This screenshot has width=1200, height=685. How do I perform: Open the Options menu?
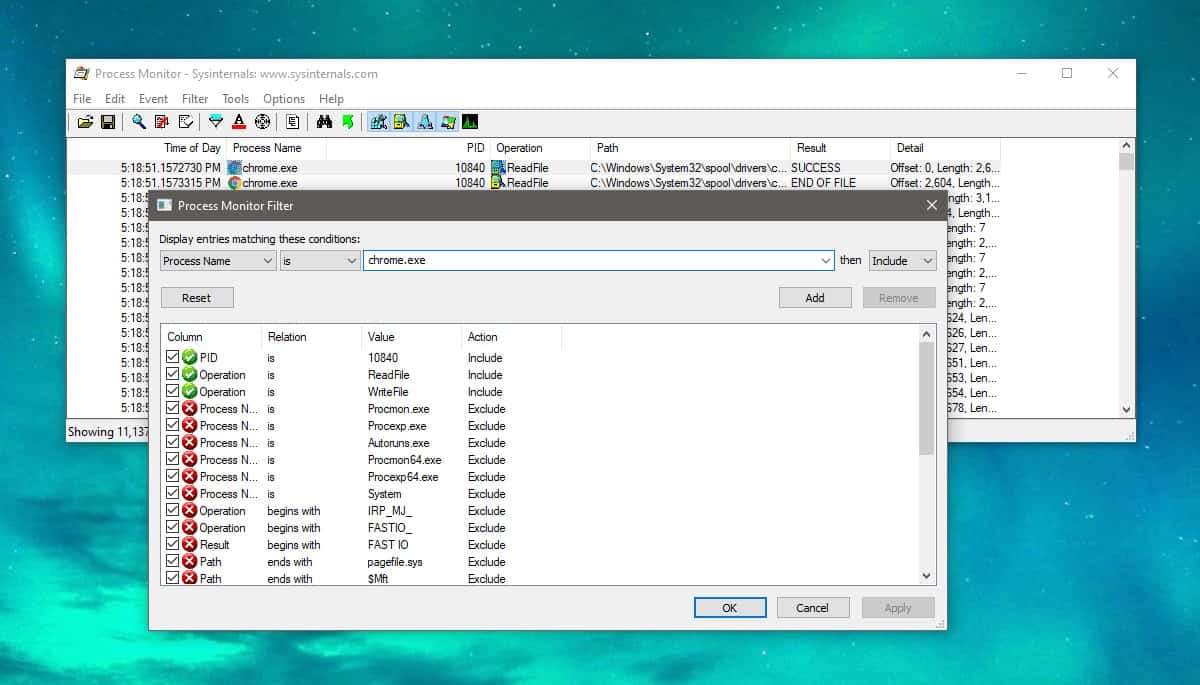(x=284, y=98)
